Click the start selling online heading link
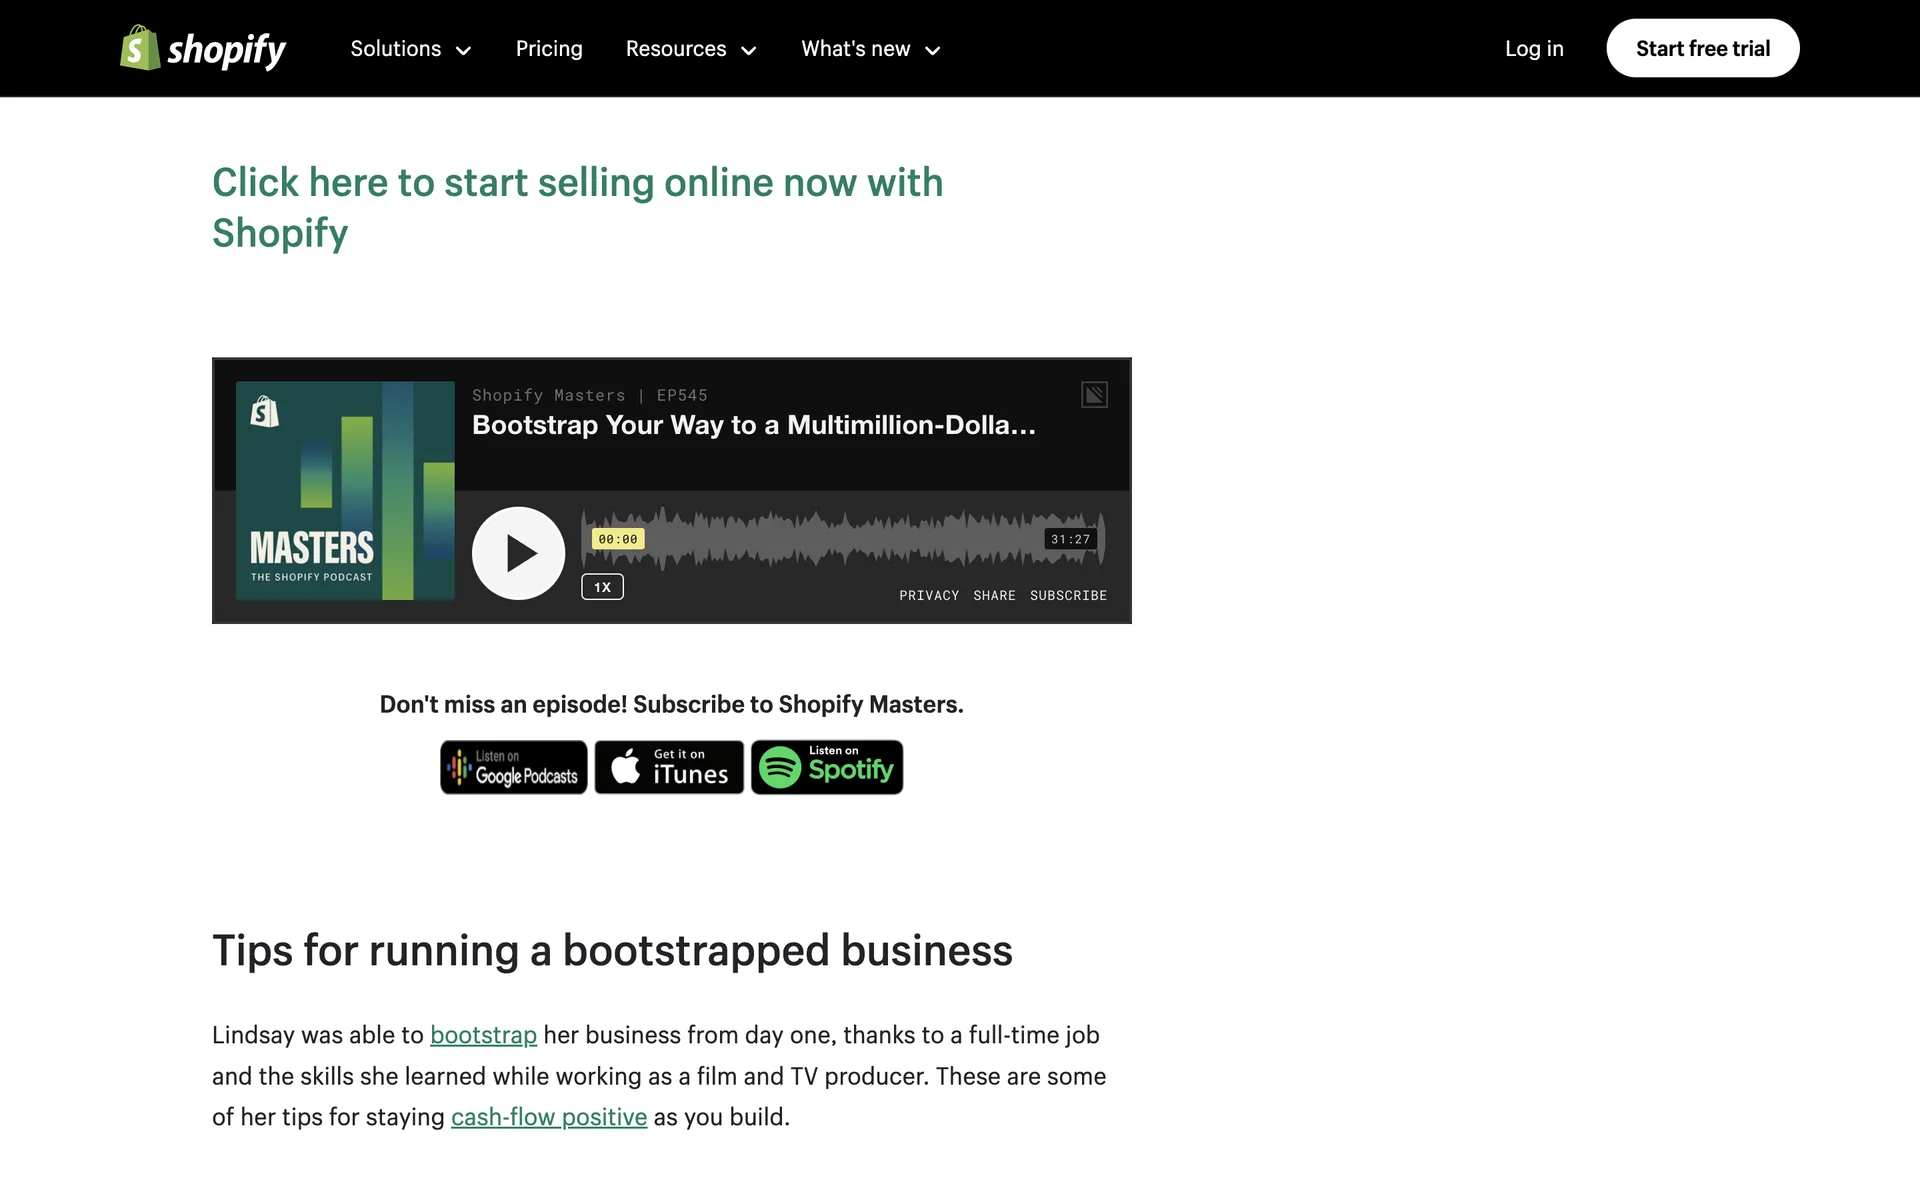Screen dimensions: 1920x1200 pyautogui.click(x=577, y=207)
